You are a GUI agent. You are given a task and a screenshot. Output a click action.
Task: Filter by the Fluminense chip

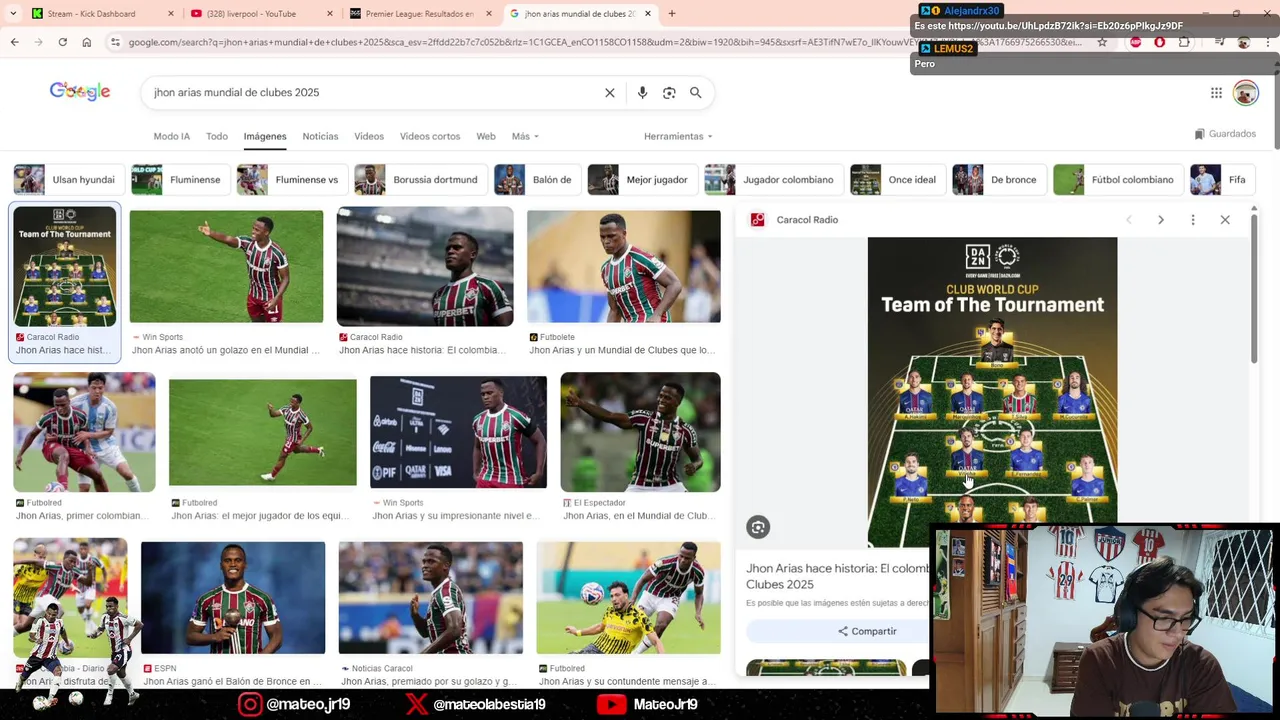(180, 180)
